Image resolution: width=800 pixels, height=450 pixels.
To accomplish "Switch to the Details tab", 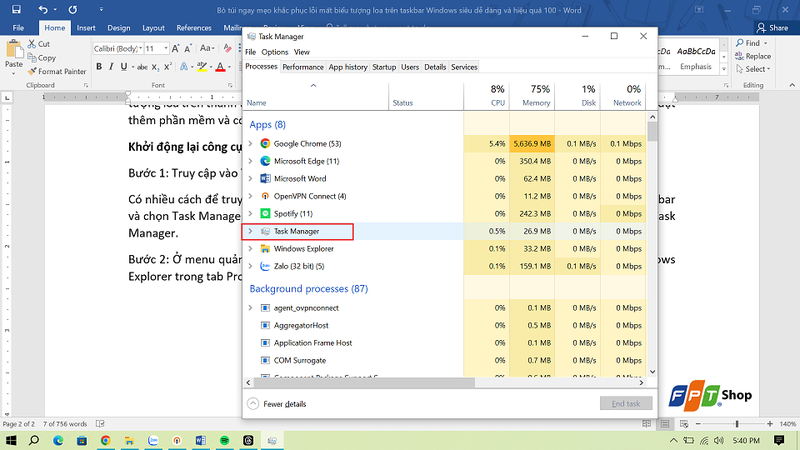I will [x=435, y=67].
